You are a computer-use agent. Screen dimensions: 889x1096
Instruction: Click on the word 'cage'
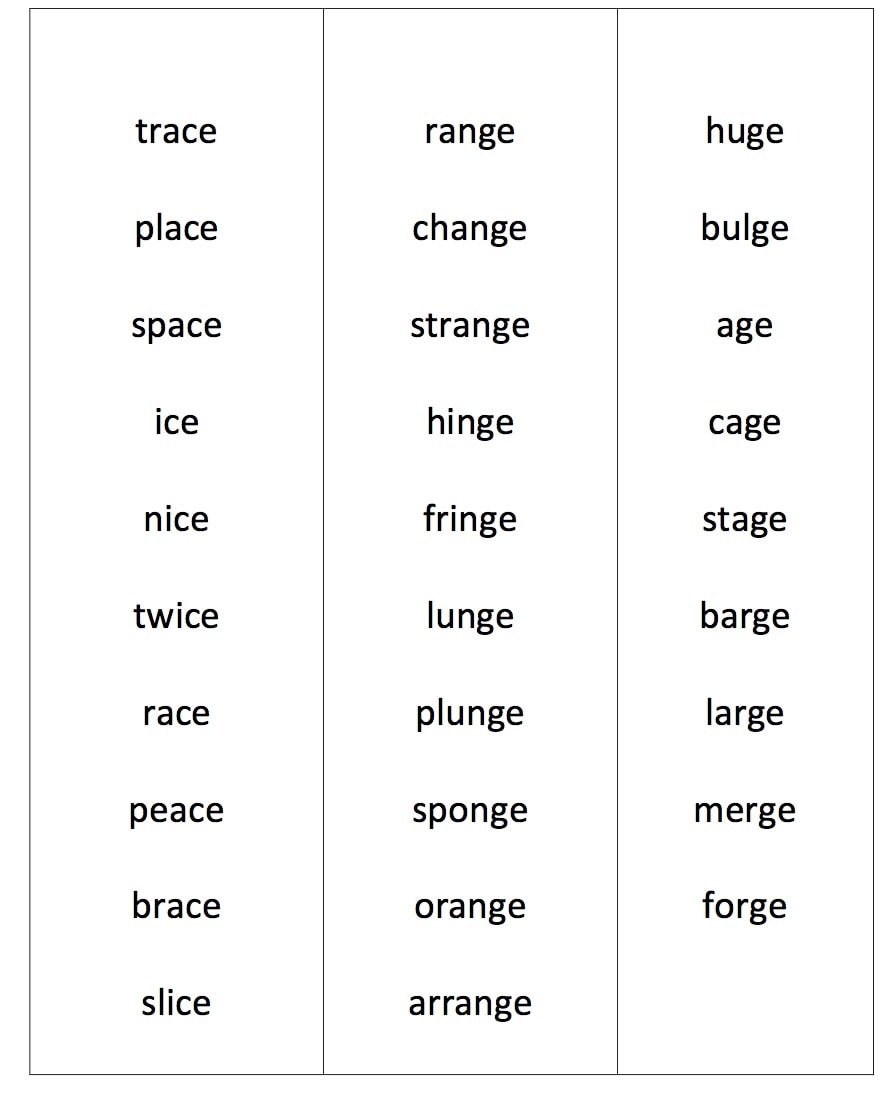click(744, 424)
